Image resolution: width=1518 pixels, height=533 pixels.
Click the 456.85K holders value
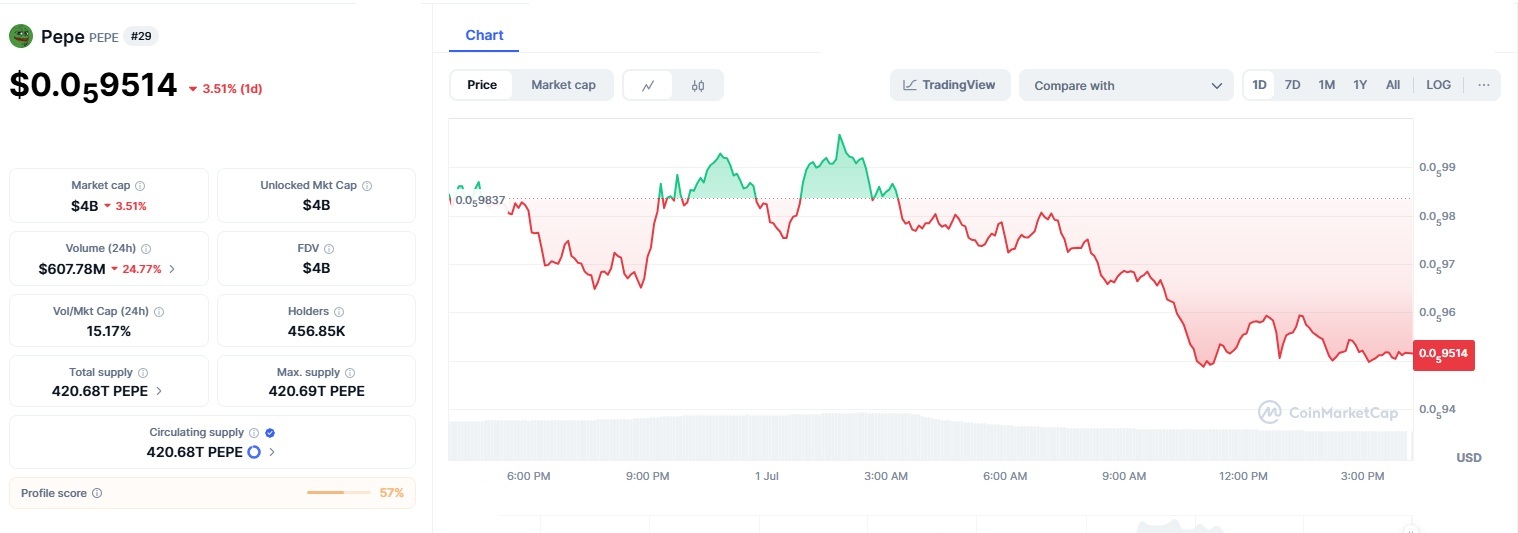[x=316, y=331]
